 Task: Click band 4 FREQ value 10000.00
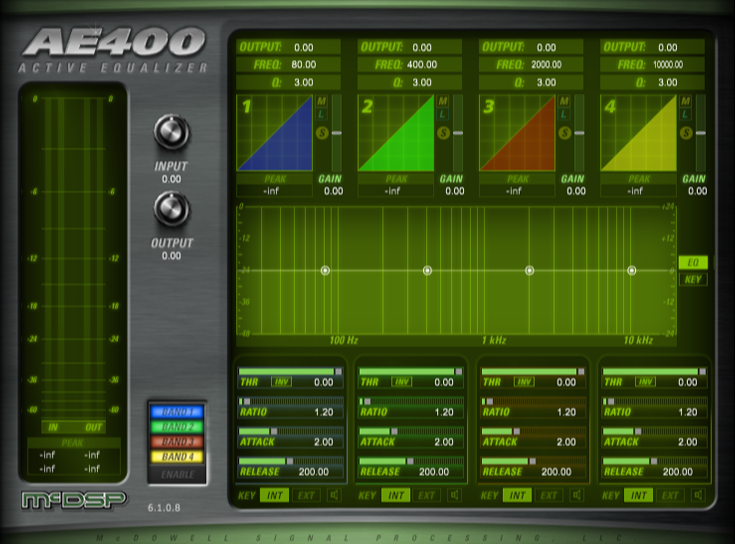click(x=668, y=65)
